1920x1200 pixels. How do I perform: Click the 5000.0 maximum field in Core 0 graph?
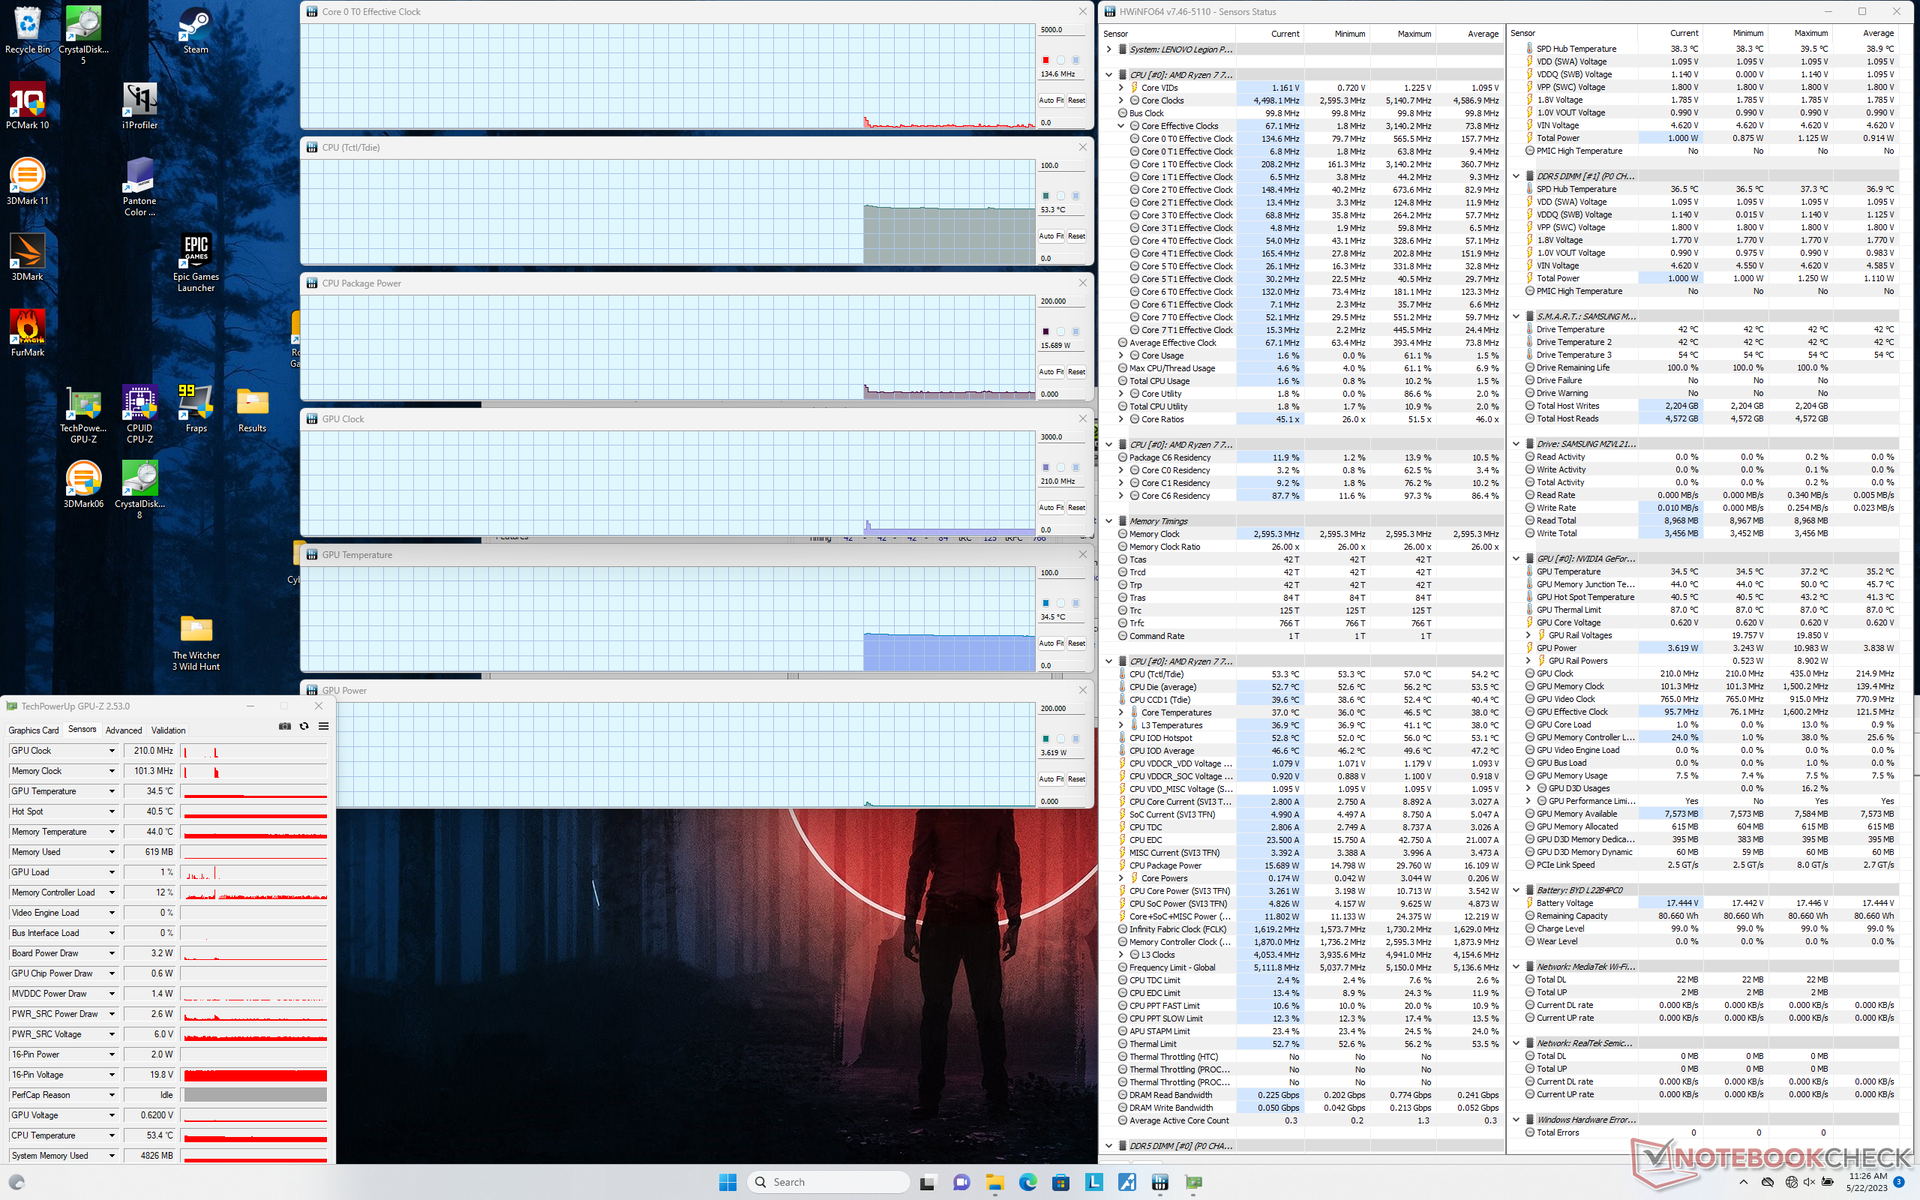[1062, 30]
